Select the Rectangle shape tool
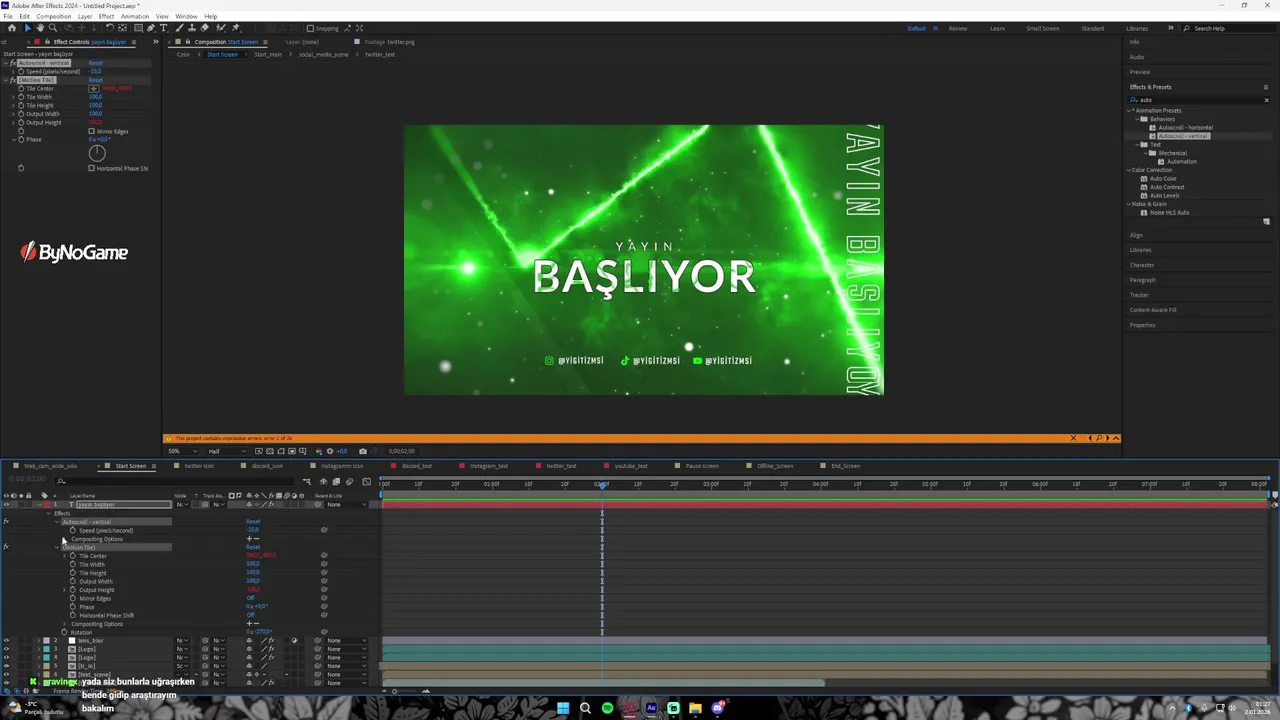Image resolution: width=1280 pixels, height=720 pixels. pos(138,28)
